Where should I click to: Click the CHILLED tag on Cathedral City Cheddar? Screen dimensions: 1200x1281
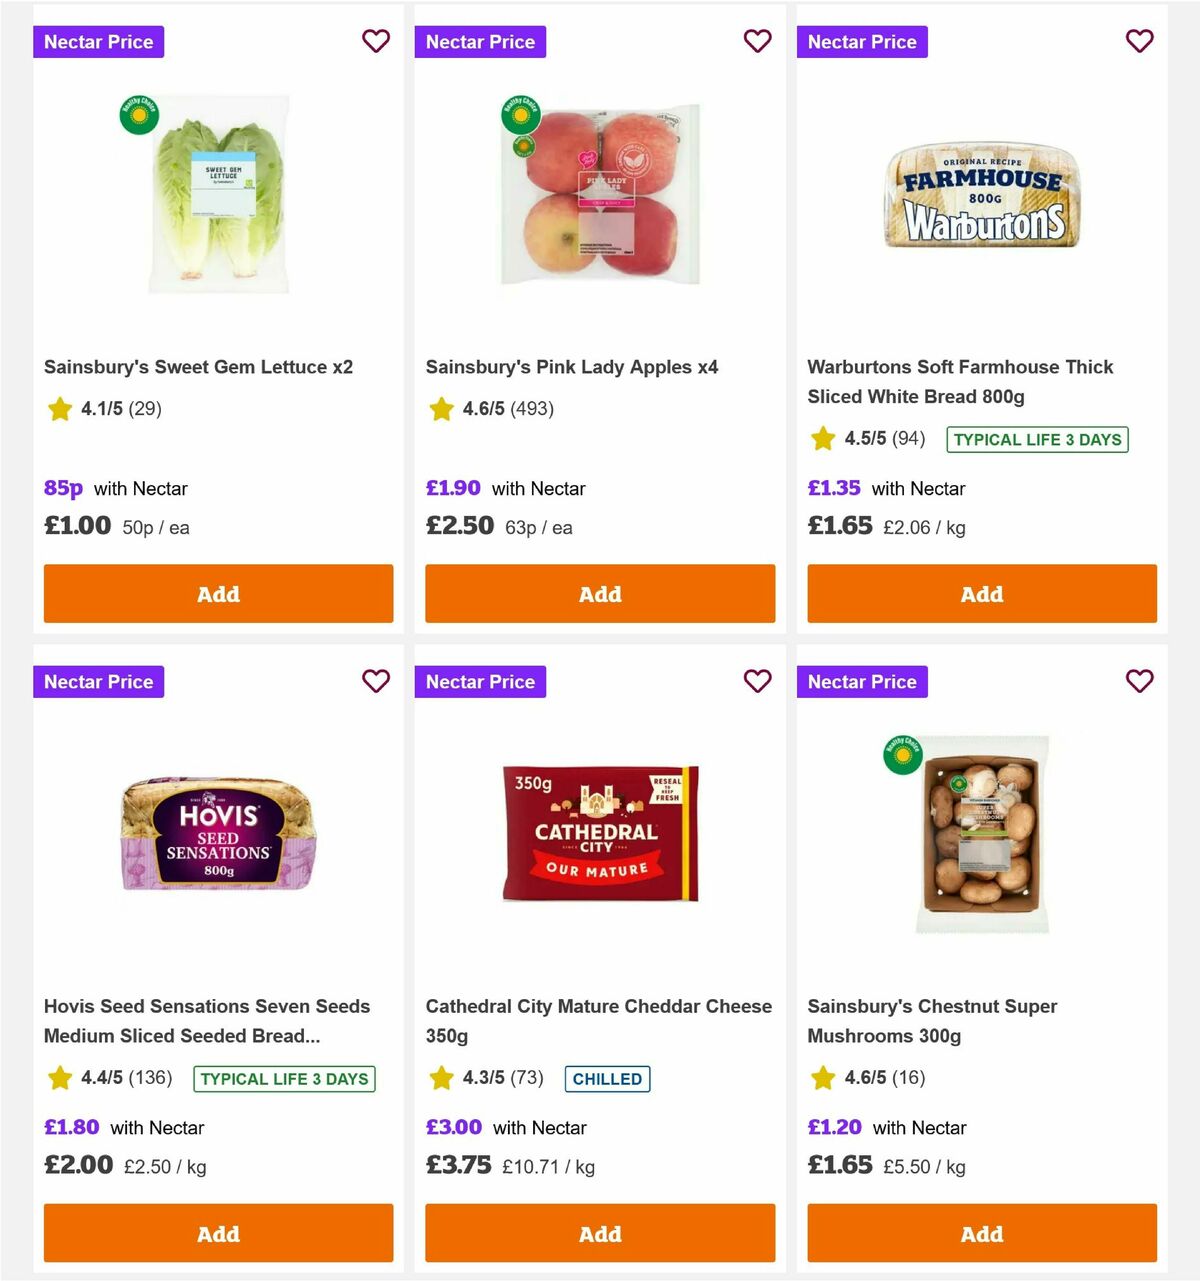click(607, 1079)
